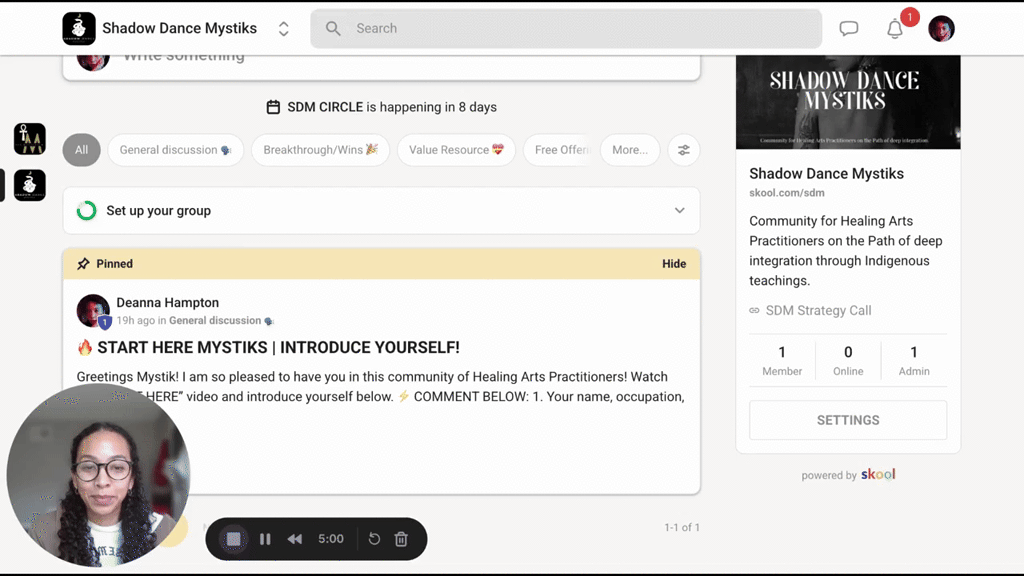
Task: Hide the pinned introduction post
Action: pos(674,263)
